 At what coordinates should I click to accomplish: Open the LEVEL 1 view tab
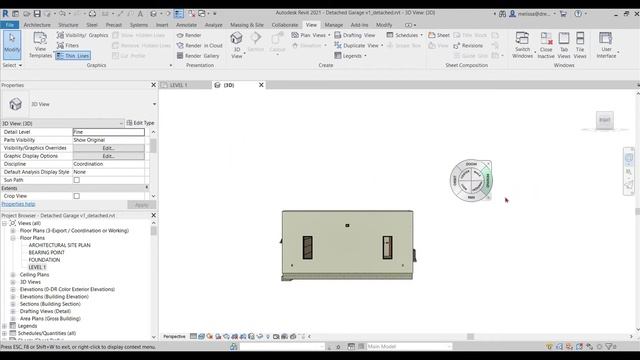click(x=178, y=85)
